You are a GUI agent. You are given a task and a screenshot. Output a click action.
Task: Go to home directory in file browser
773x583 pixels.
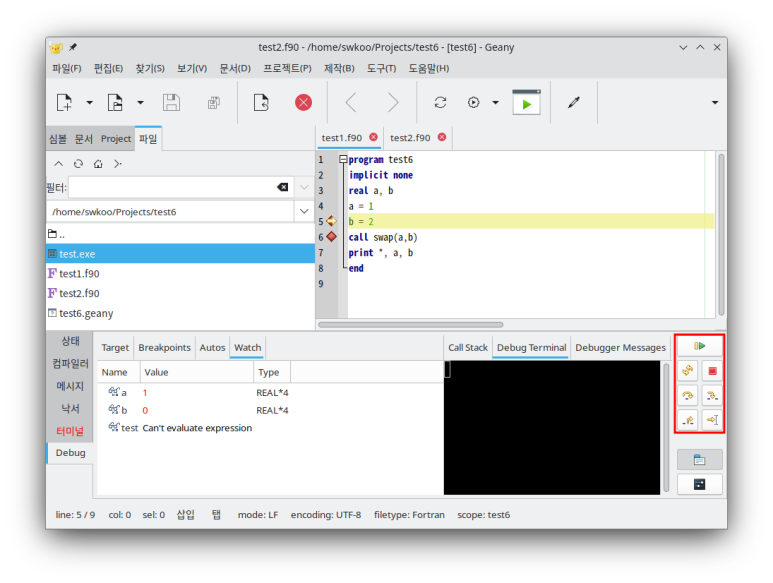98,164
